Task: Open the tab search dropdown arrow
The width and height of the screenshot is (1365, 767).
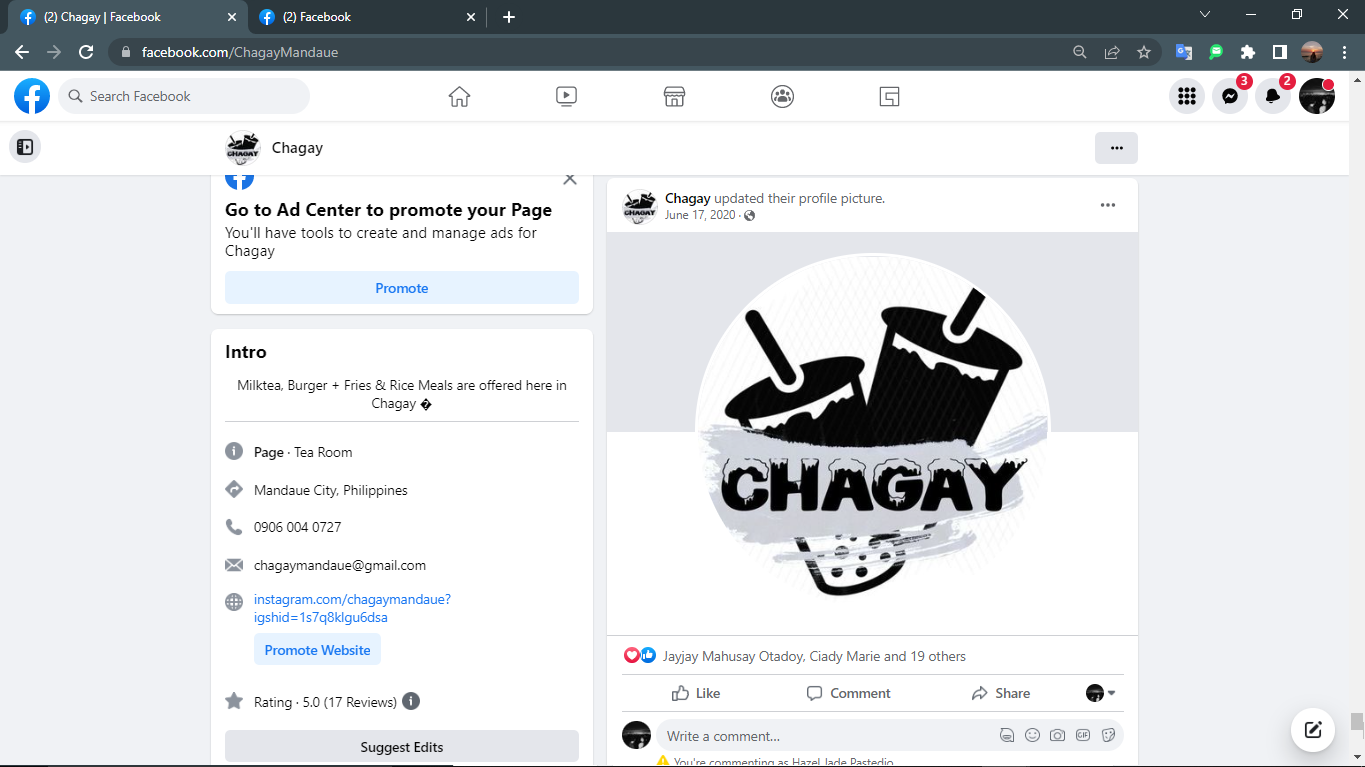Action: [x=1205, y=15]
